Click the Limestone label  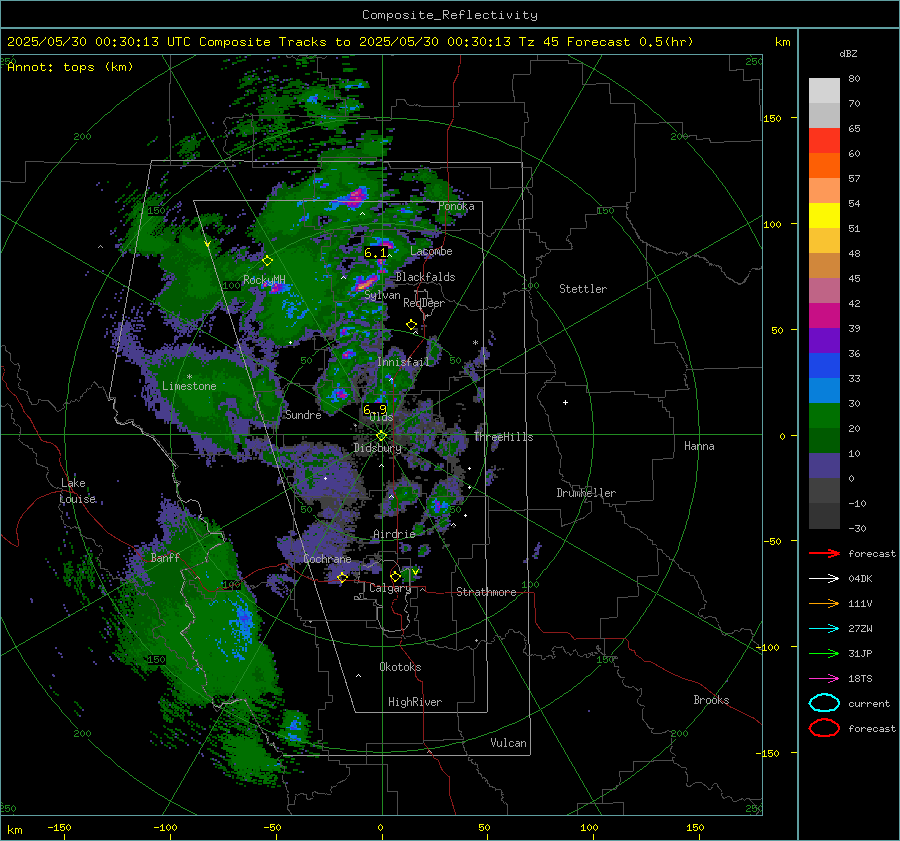tap(189, 386)
